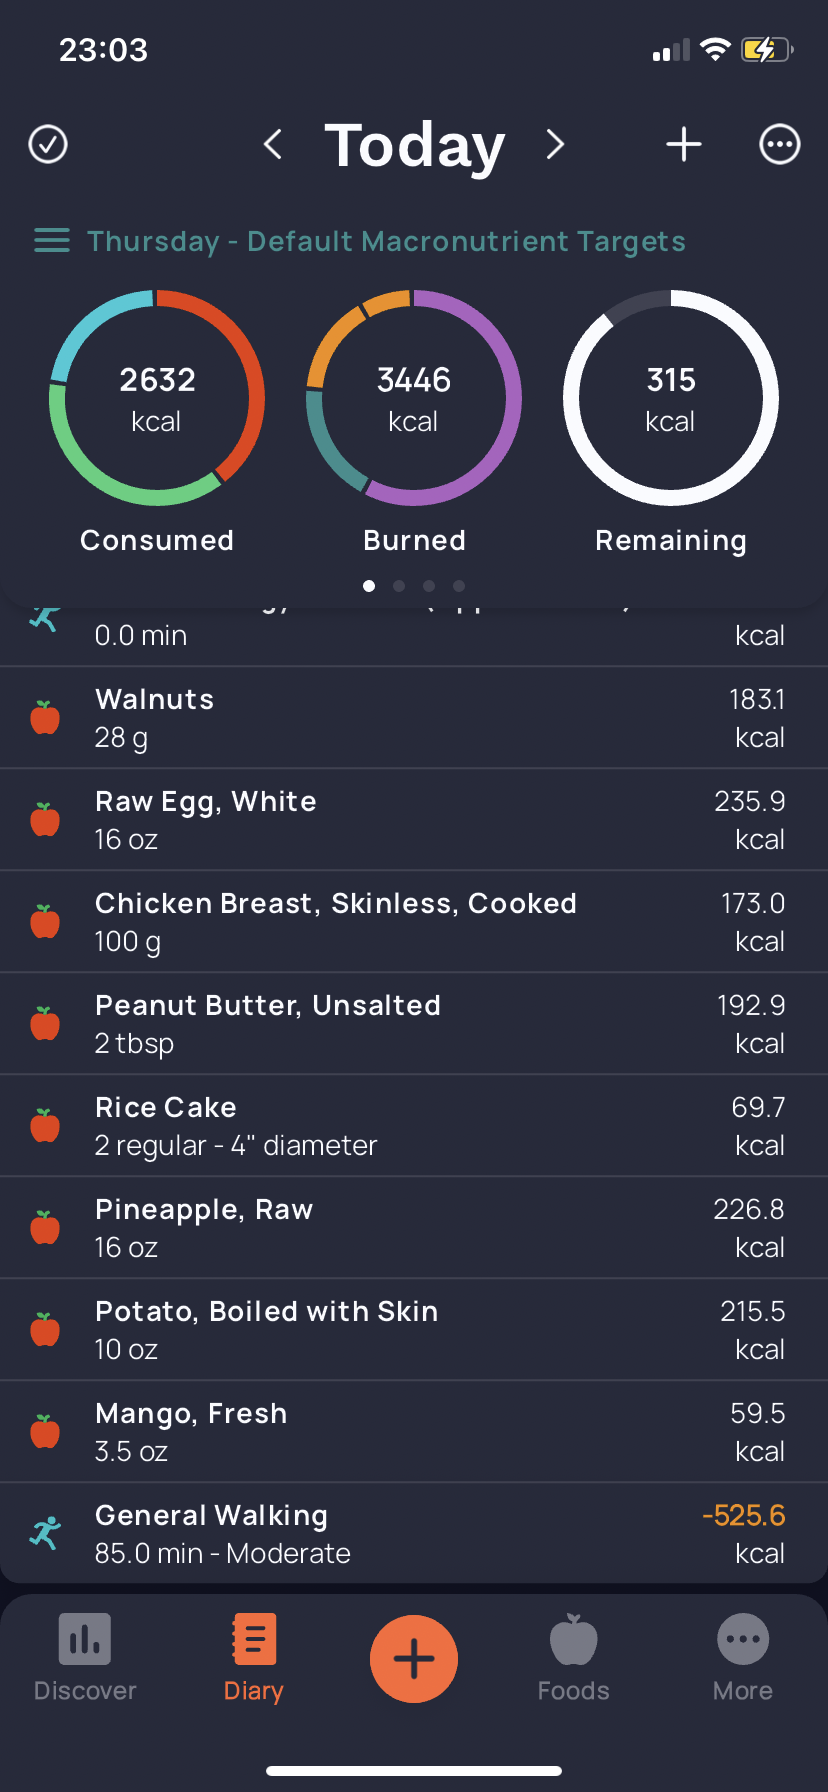828x1792 pixels.
Task: Go to previous day with left chevron
Action: coord(272,144)
